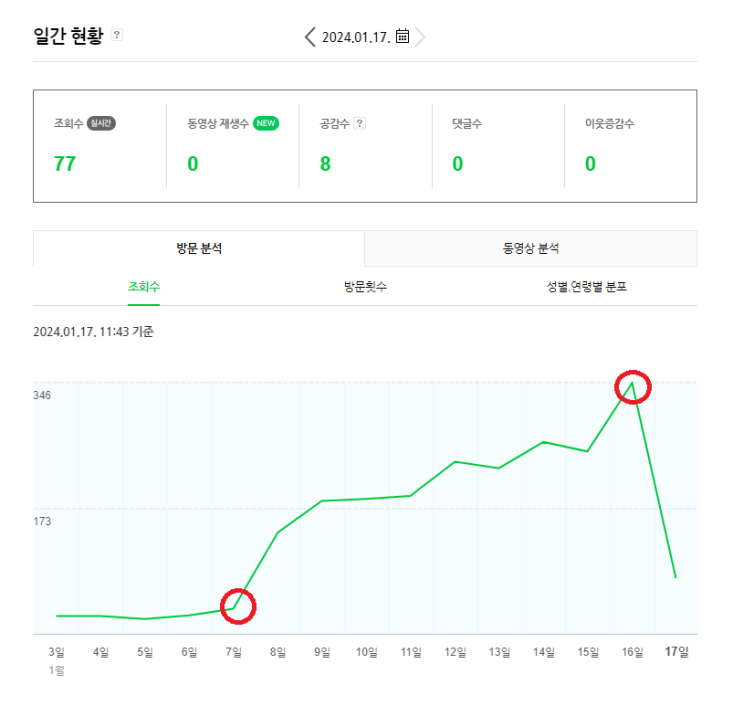743x706 pixels.
Task: Open 성별,연령별 분포 sub-tab
Action: tap(586, 287)
